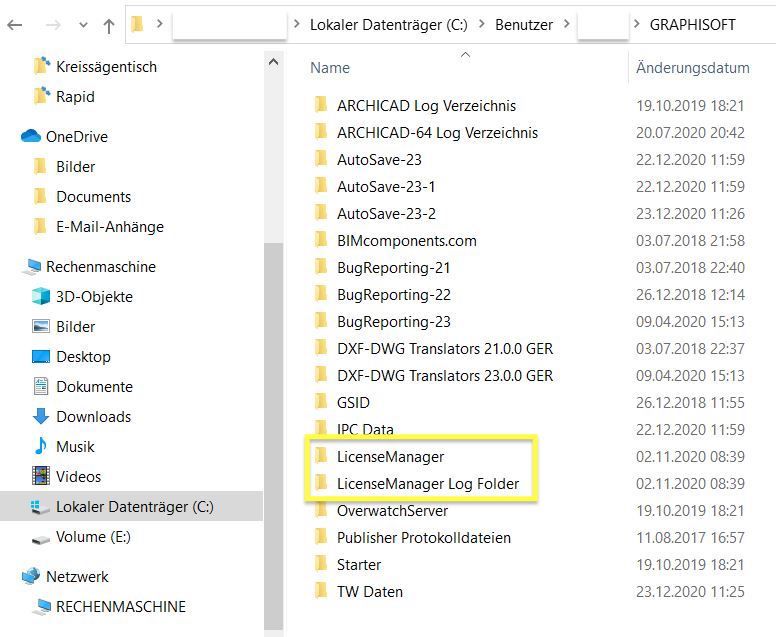Viewport: 776px width, 637px height.
Task: Select Lokaler Datenträger (C:) in address bar
Action: 388,24
